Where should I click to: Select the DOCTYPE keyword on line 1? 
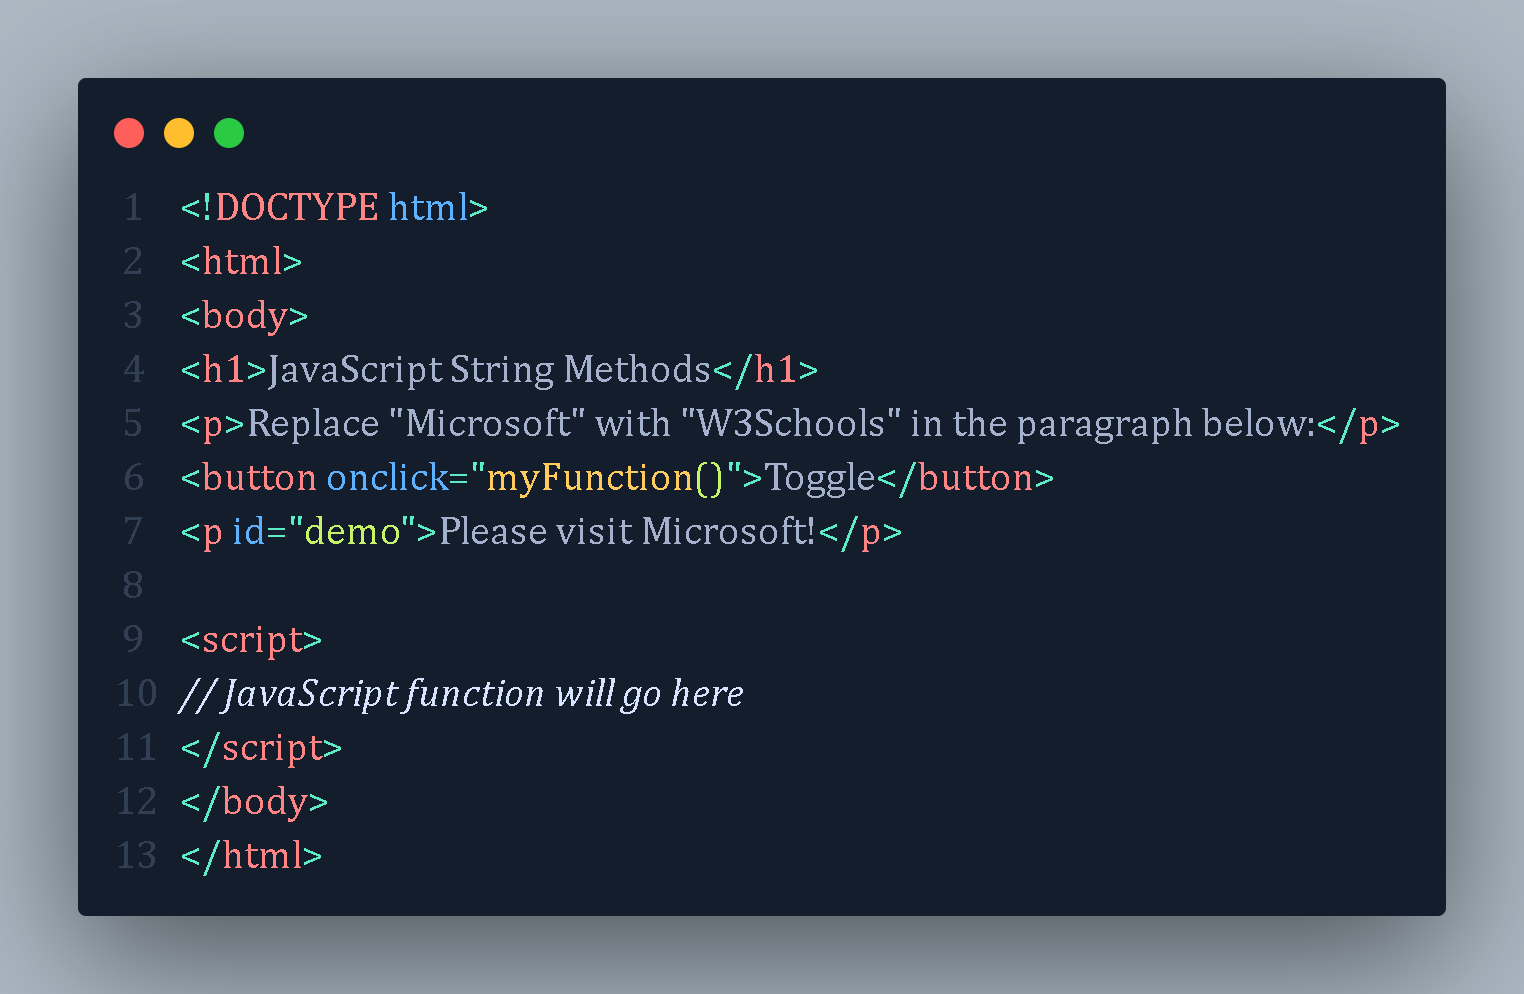point(297,208)
